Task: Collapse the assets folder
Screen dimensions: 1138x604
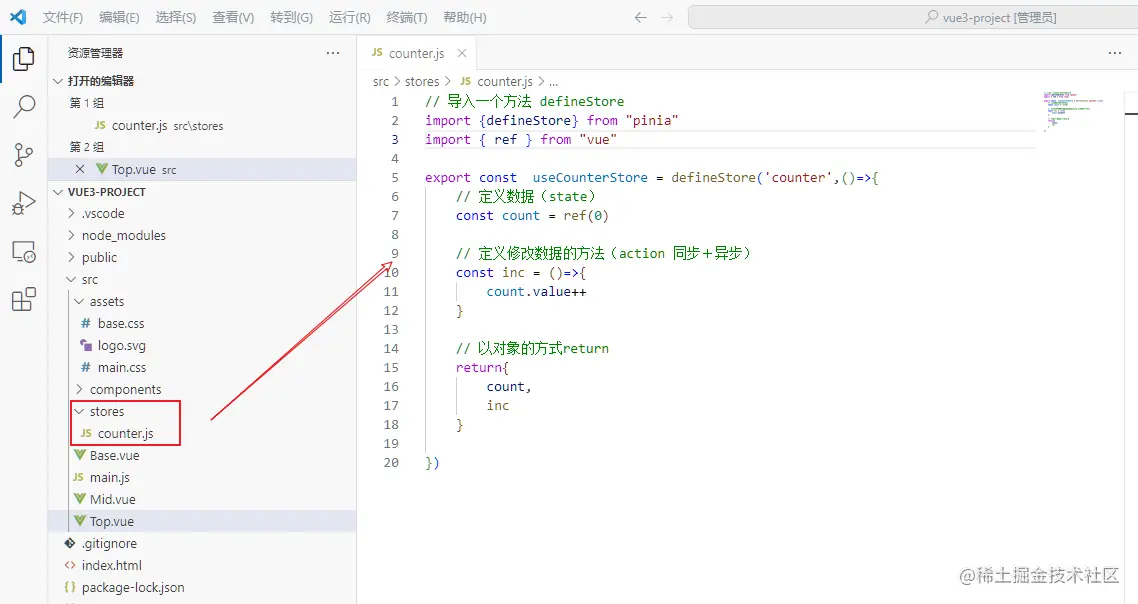Action: click(79, 301)
